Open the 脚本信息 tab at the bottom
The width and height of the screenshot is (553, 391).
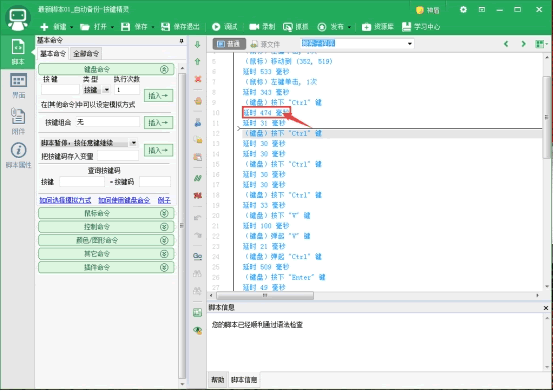244,380
